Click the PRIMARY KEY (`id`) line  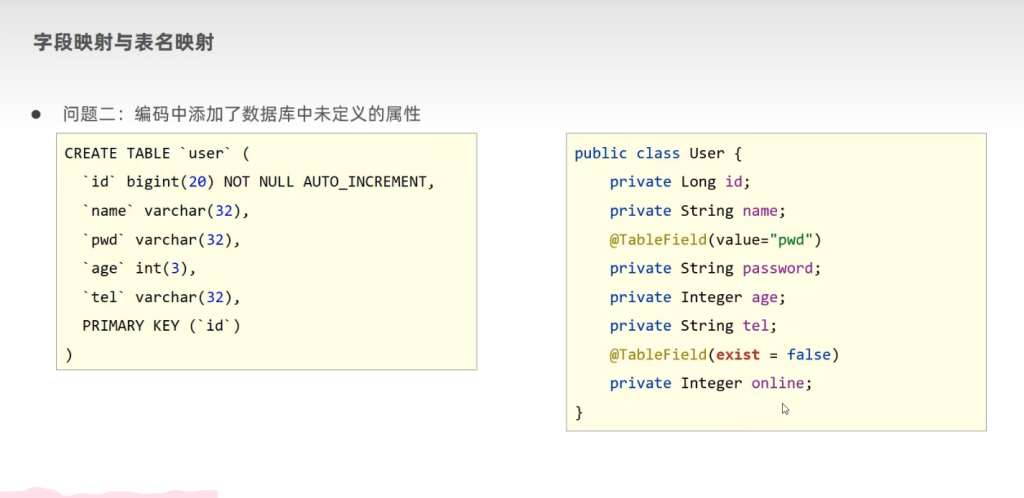pos(161,326)
